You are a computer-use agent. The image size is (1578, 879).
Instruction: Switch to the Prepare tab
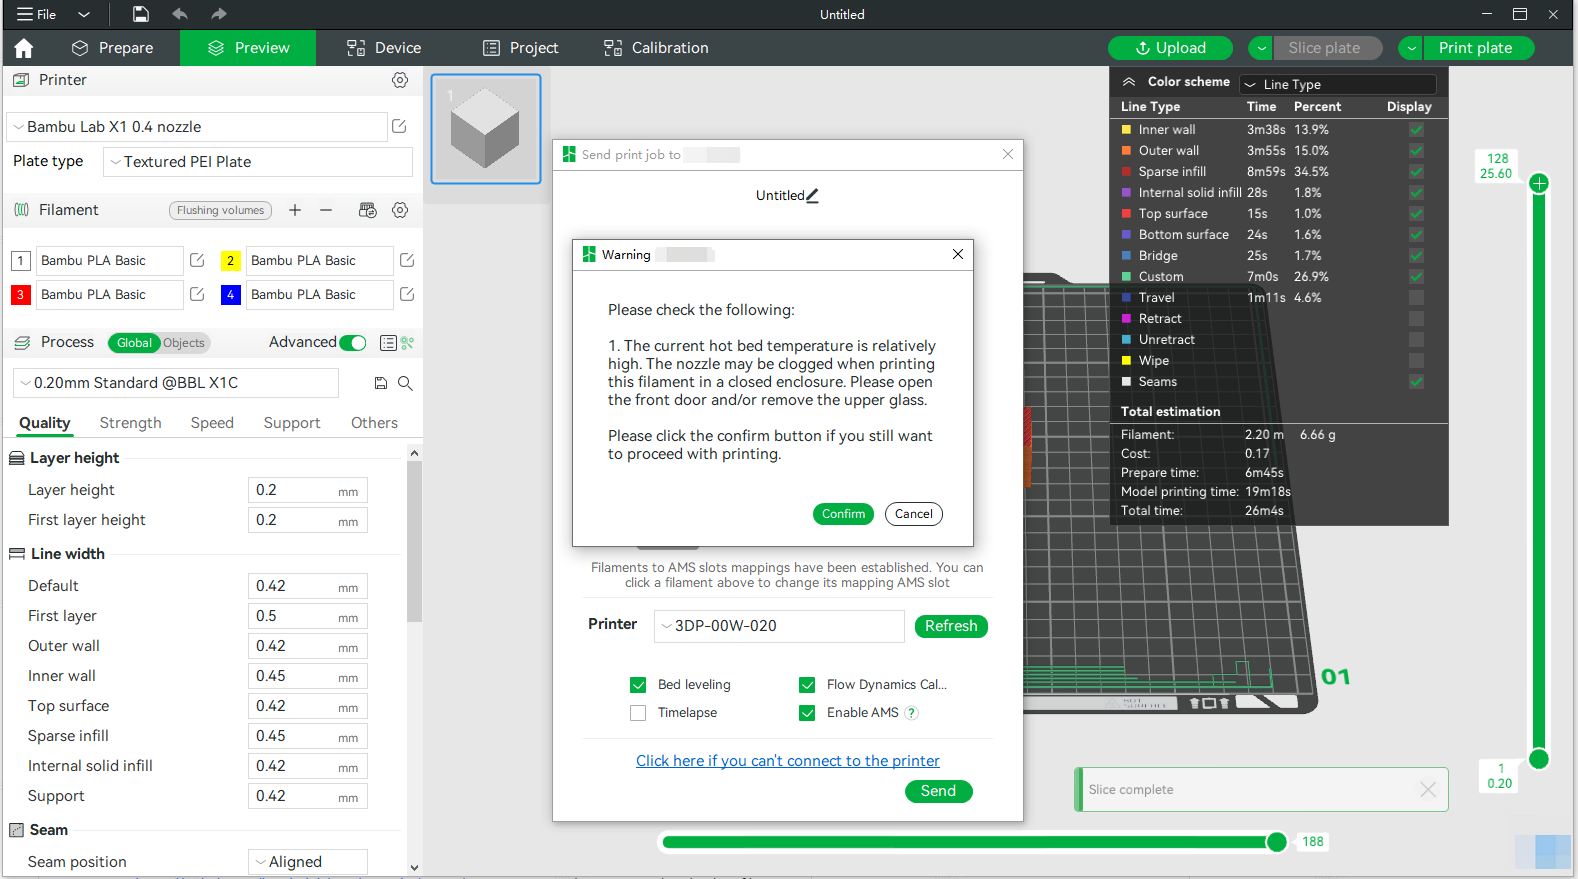tap(113, 48)
